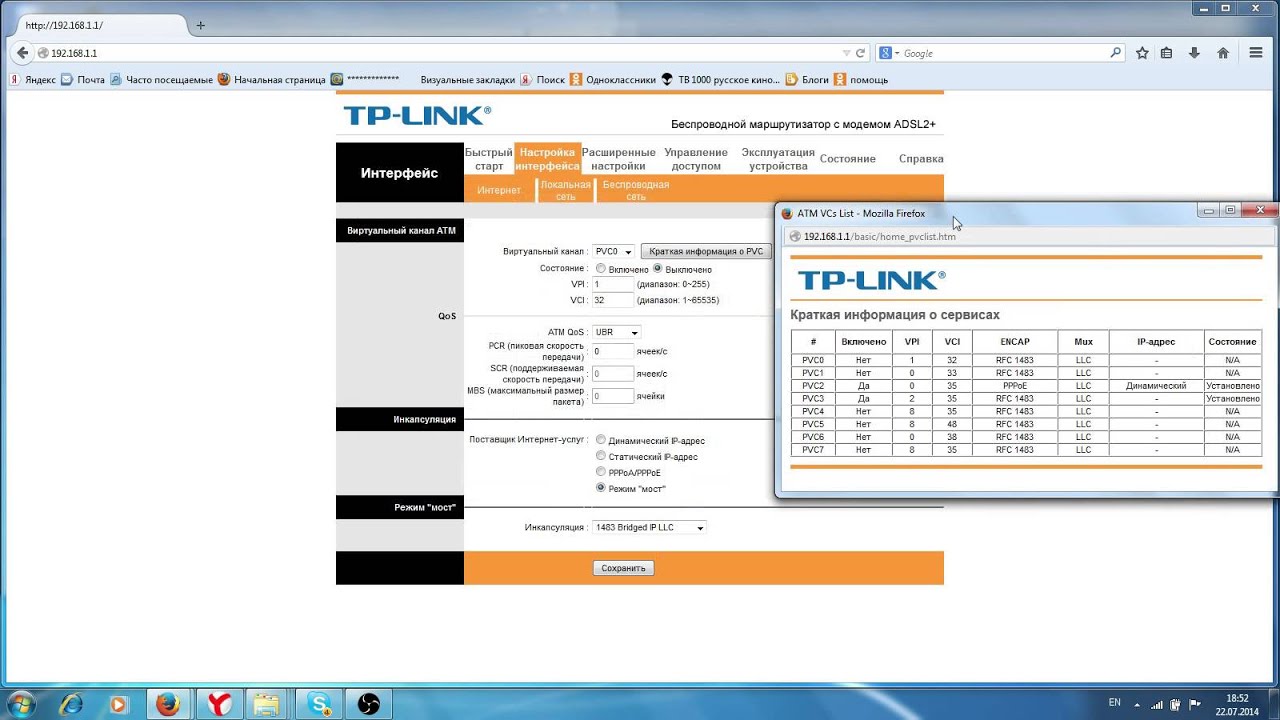Open the Беспроводная сеть subtab
The height and width of the screenshot is (720, 1280).
click(x=636, y=190)
